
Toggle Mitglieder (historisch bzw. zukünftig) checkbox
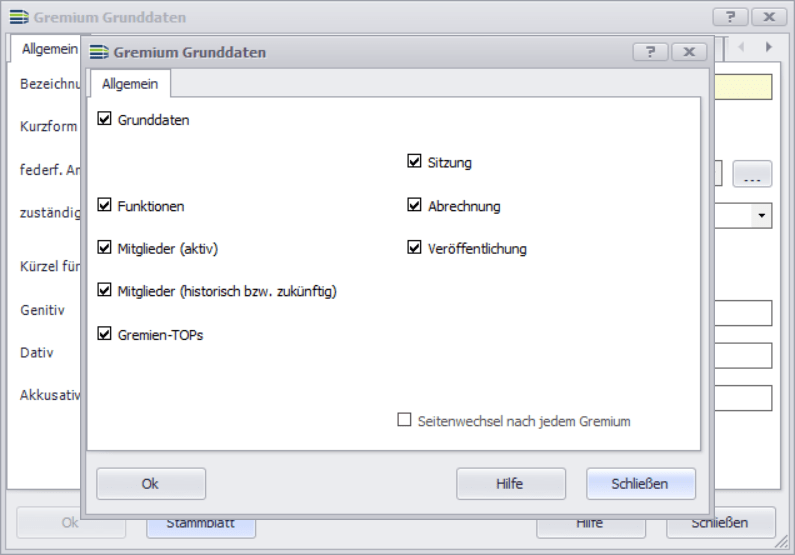105,291
